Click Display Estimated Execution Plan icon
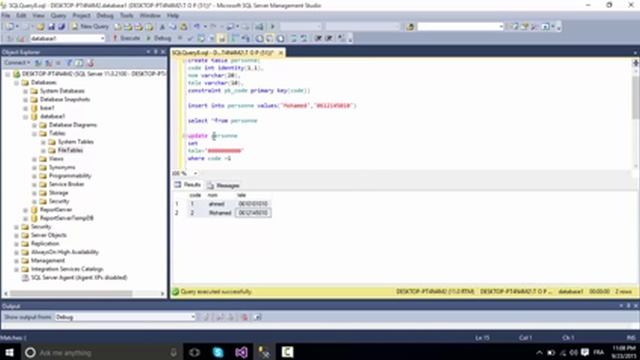Viewport: 640px width, 360px height. click(201, 38)
